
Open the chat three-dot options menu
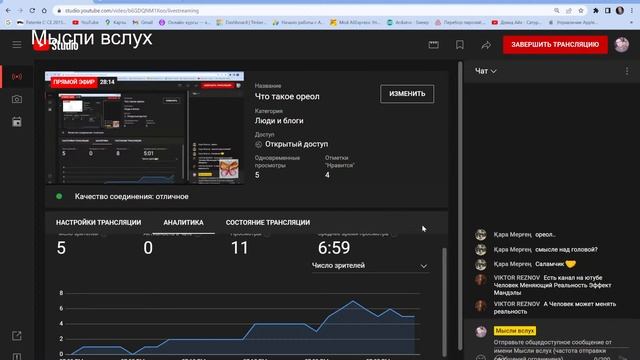pyautogui.click(x=627, y=71)
